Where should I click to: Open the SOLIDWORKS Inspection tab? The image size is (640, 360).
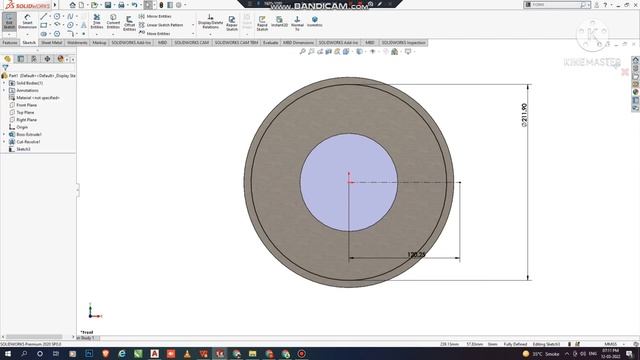403,42
